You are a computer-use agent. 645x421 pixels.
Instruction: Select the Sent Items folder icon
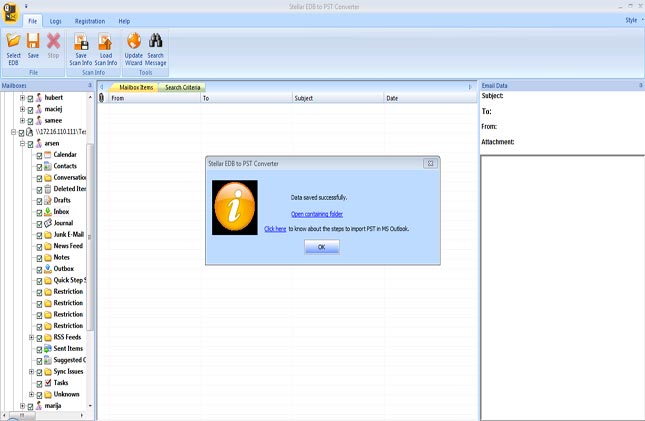(x=48, y=349)
